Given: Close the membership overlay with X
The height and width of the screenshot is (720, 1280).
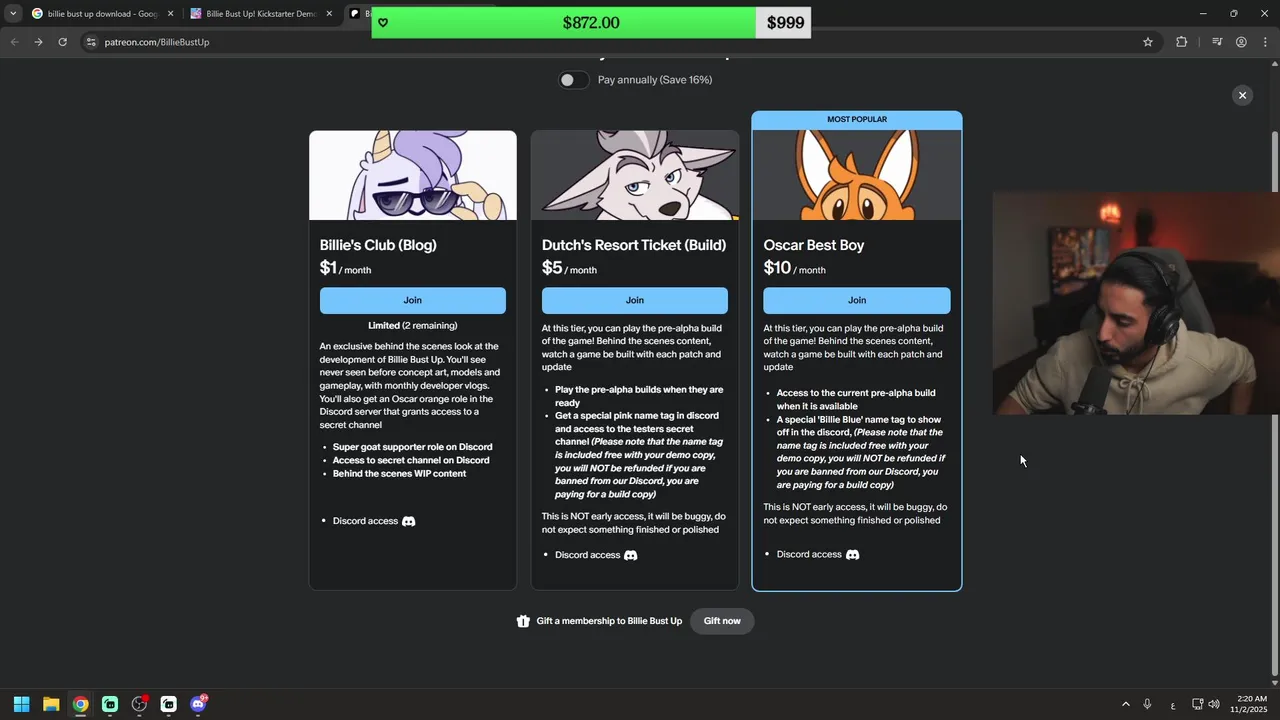Looking at the screenshot, I should [x=1242, y=95].
